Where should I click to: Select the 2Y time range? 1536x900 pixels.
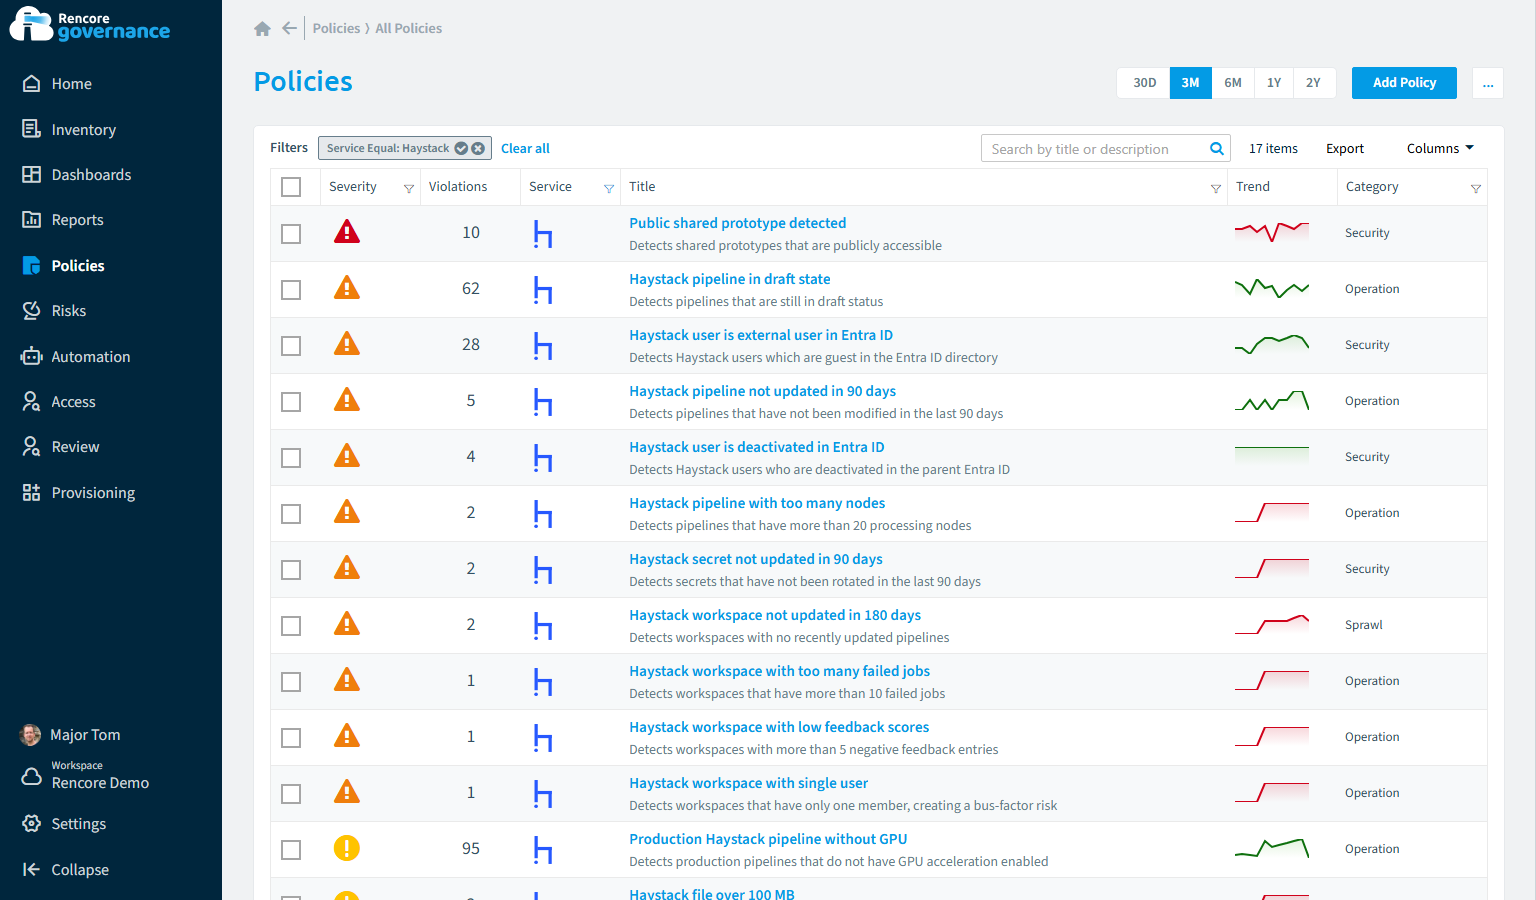coord(1314,83)
